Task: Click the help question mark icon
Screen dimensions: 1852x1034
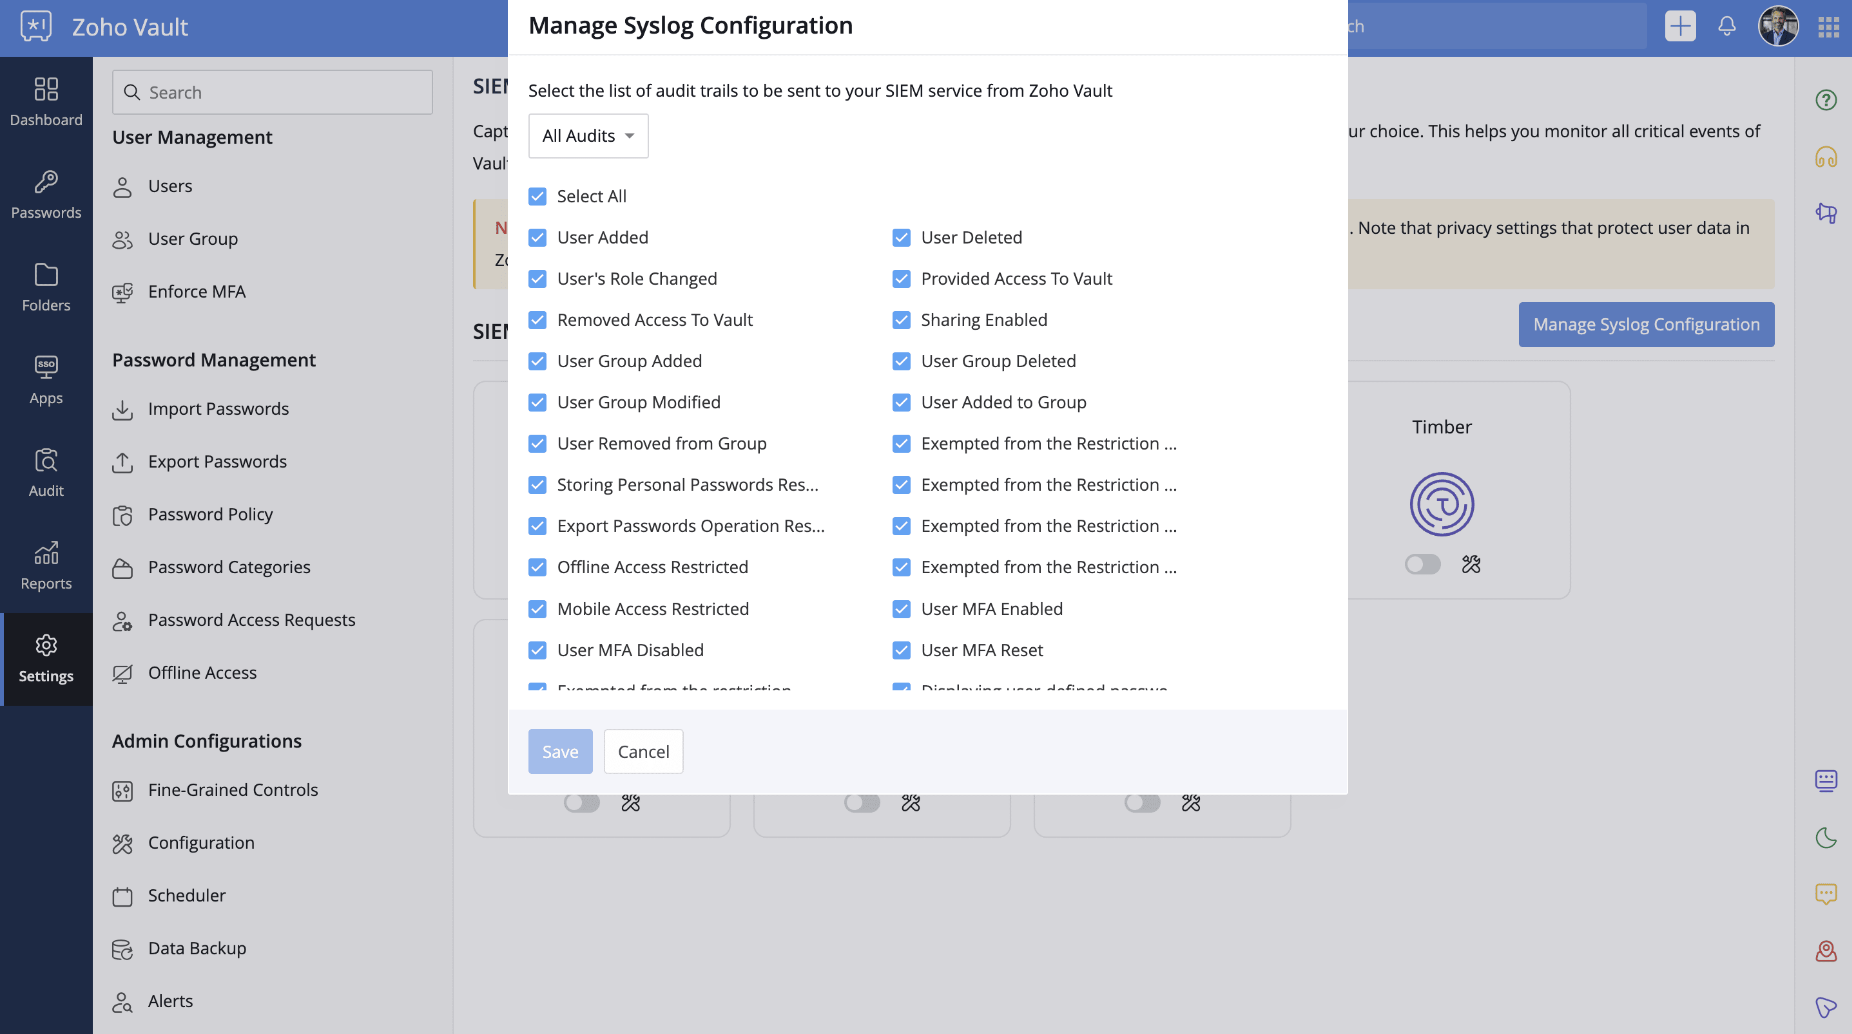Action: pos(1826,100)
